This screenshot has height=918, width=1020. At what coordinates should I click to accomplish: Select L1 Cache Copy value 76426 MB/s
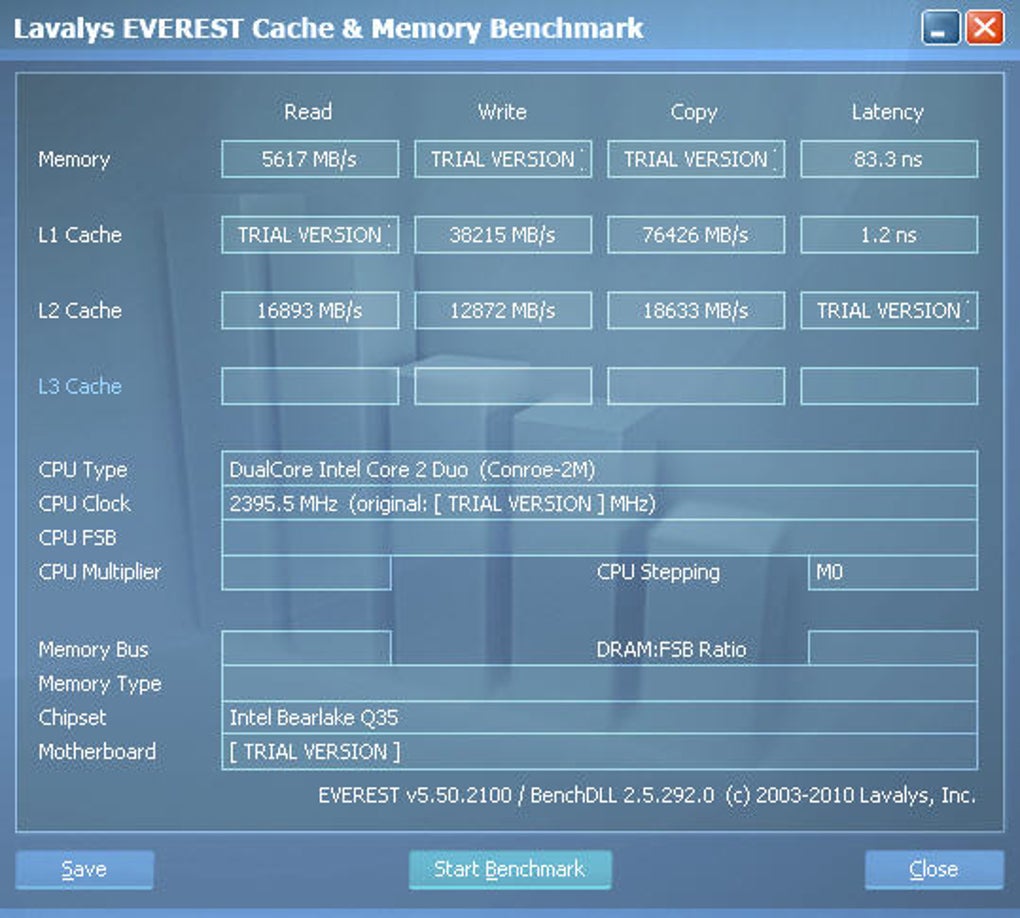[696, 234]
